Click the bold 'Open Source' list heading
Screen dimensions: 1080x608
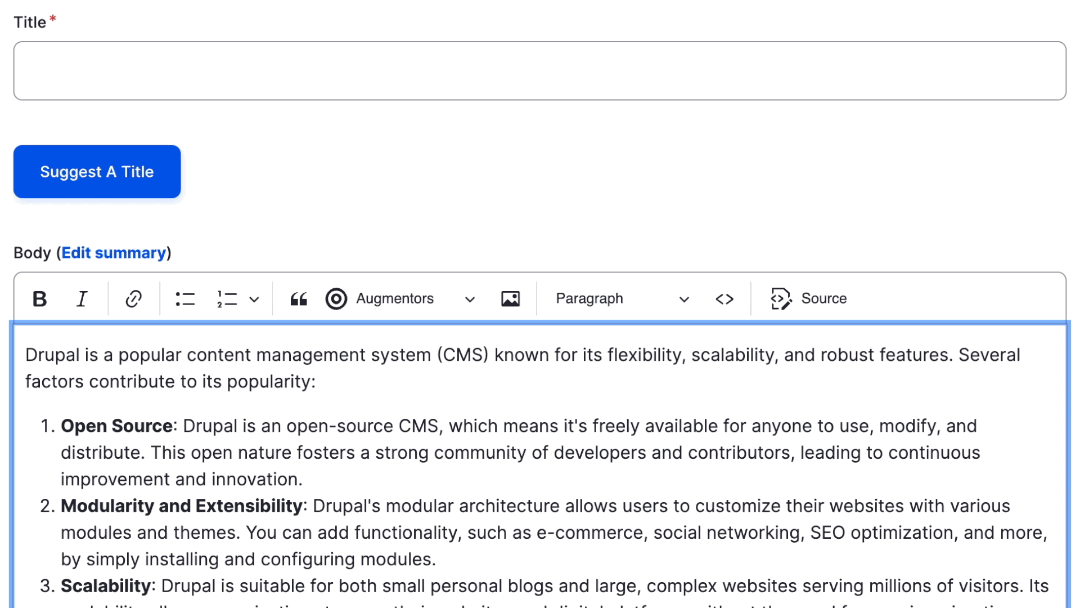(x=116, y=426)
